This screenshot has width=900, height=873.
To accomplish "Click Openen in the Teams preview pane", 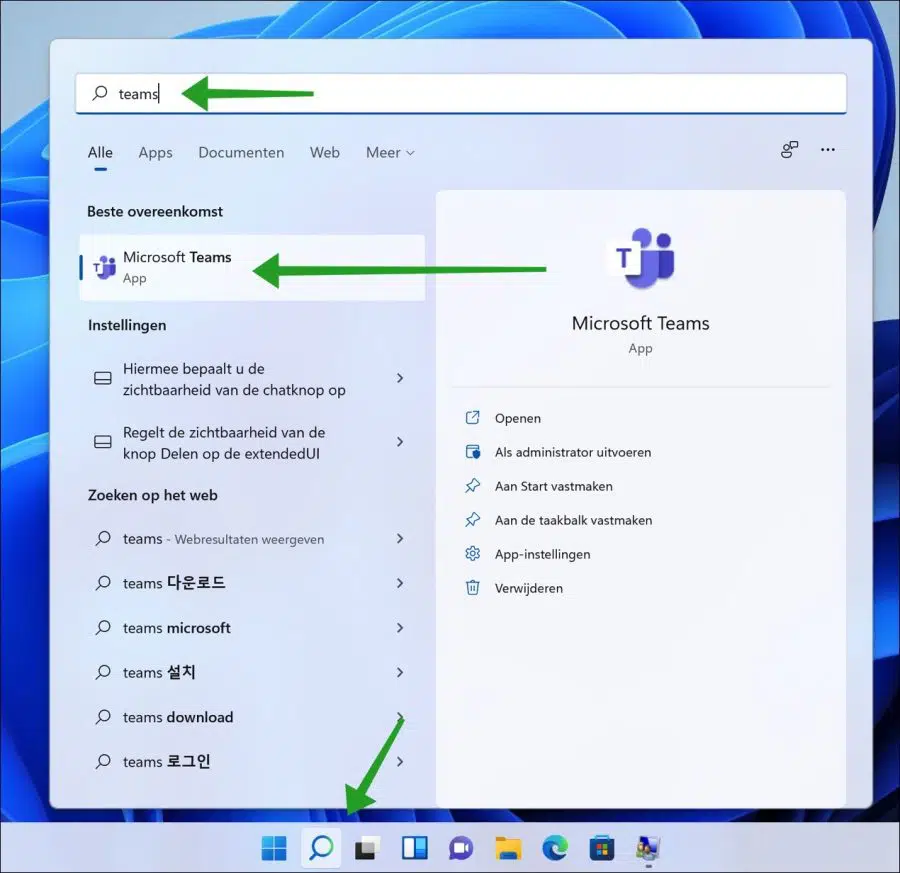I will (x=517, y=418).
